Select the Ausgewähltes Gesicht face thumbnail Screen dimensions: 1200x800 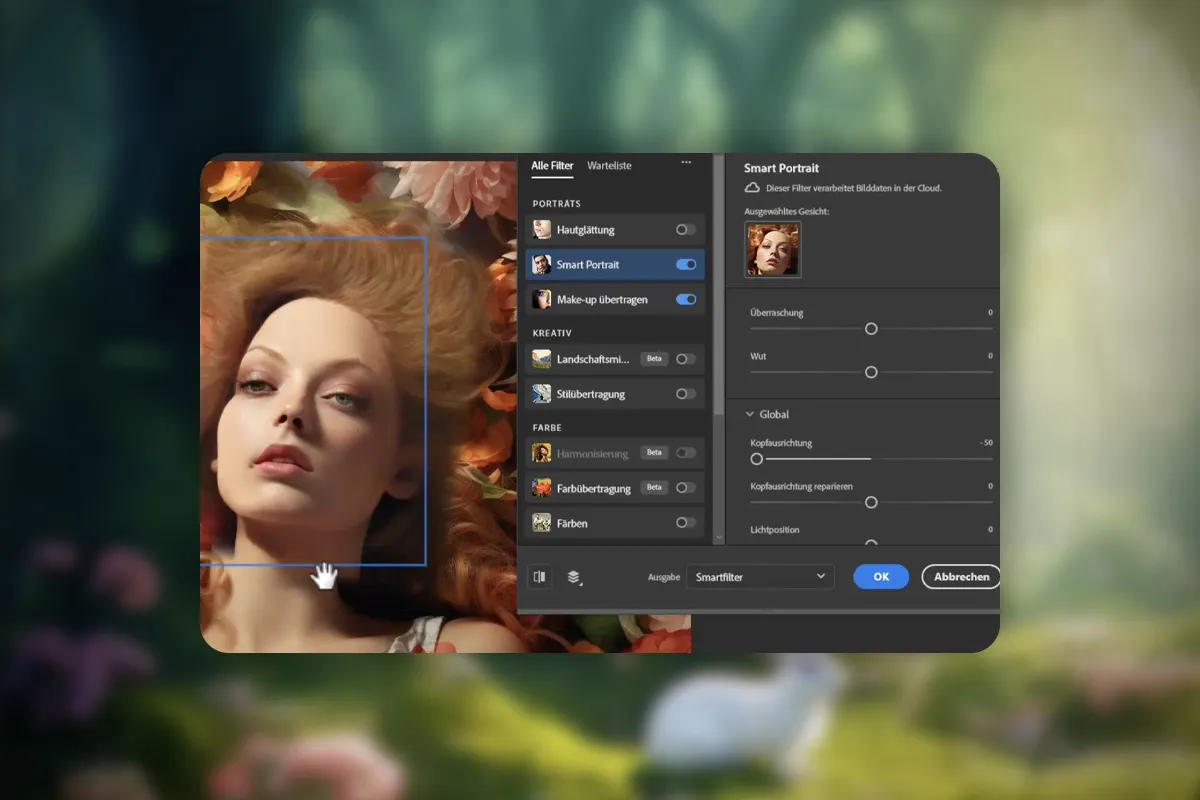click(x=773, y=249)
